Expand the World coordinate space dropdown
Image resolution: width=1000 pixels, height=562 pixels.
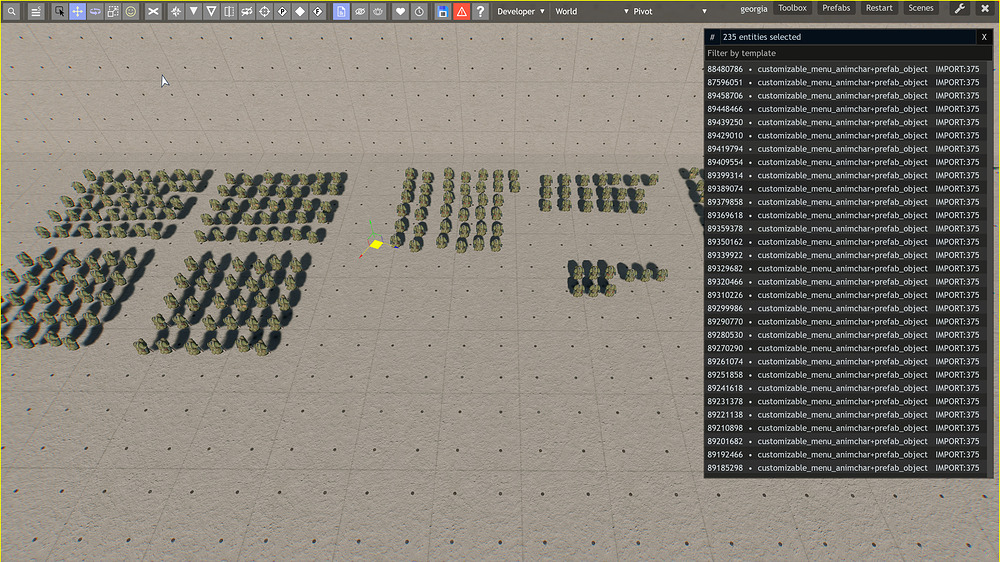[x=591, y=11]
